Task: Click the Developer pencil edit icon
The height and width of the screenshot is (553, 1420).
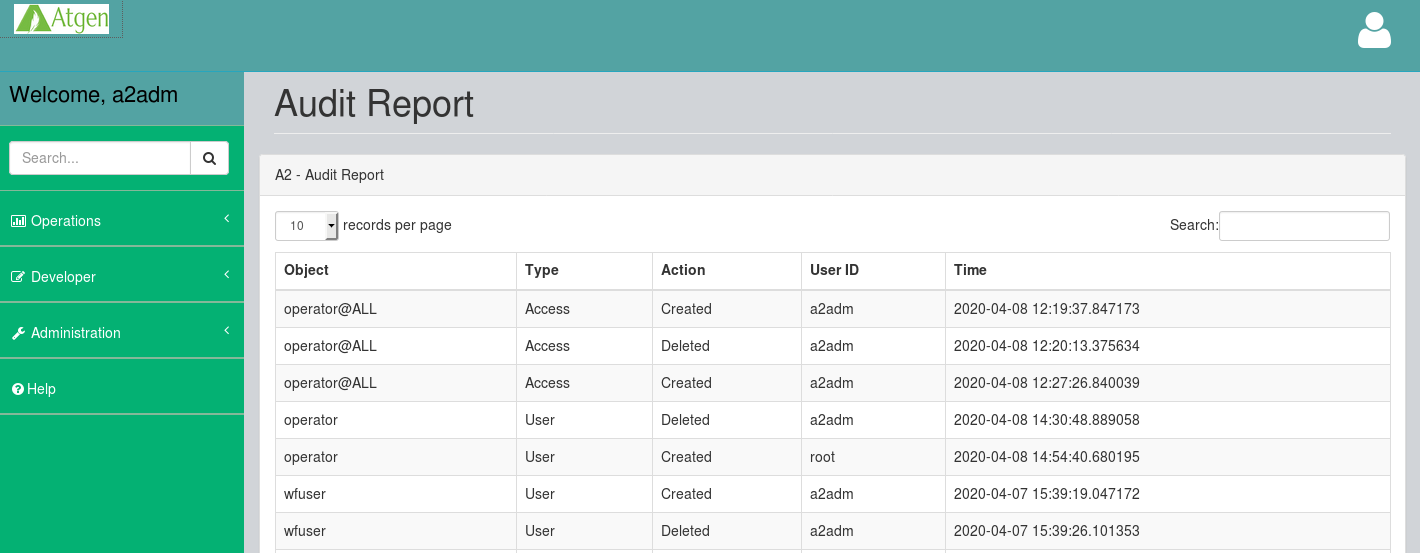Action: click(18, 277)
